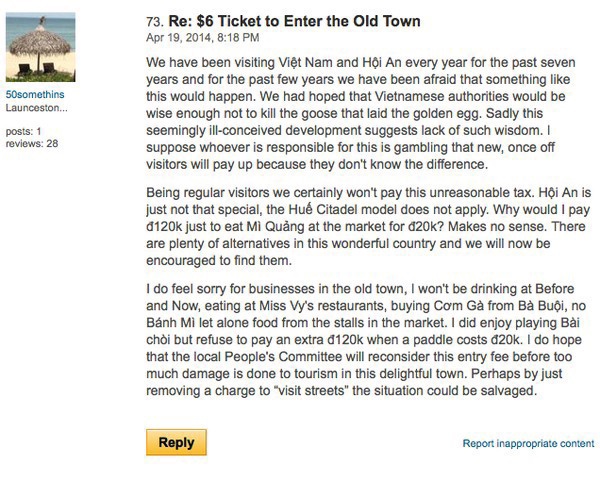This screenshot has width=600, height=481.
Task: Click the reviews: 28 count
Action: click(x=31, y=143)
